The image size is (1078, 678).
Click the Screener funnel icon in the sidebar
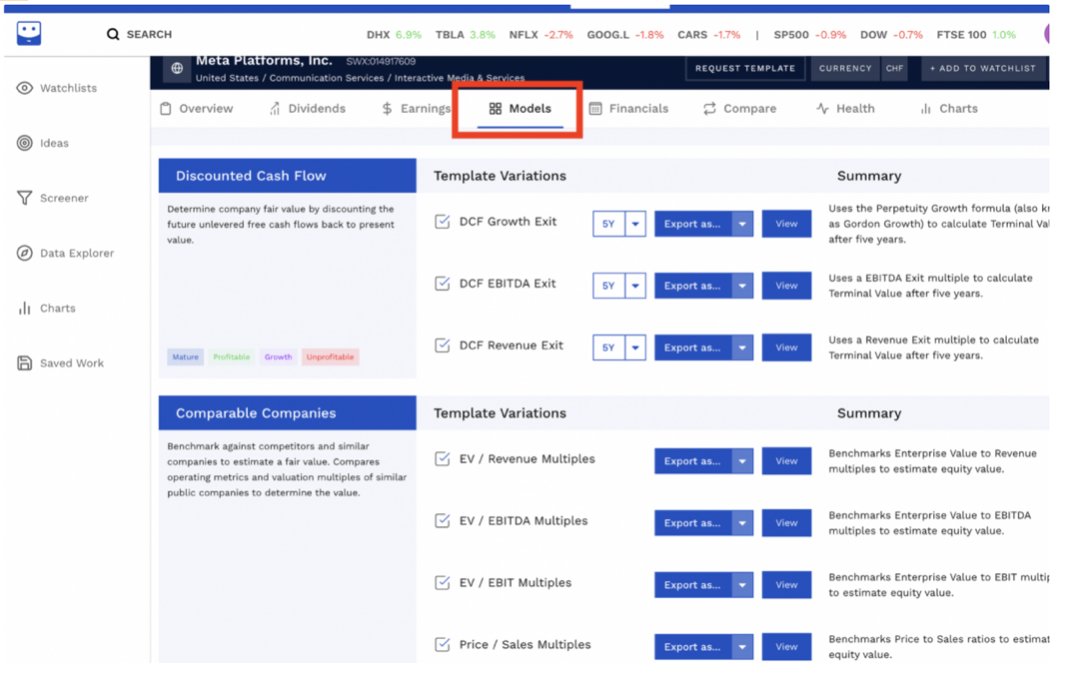click(x=25, y=198)
